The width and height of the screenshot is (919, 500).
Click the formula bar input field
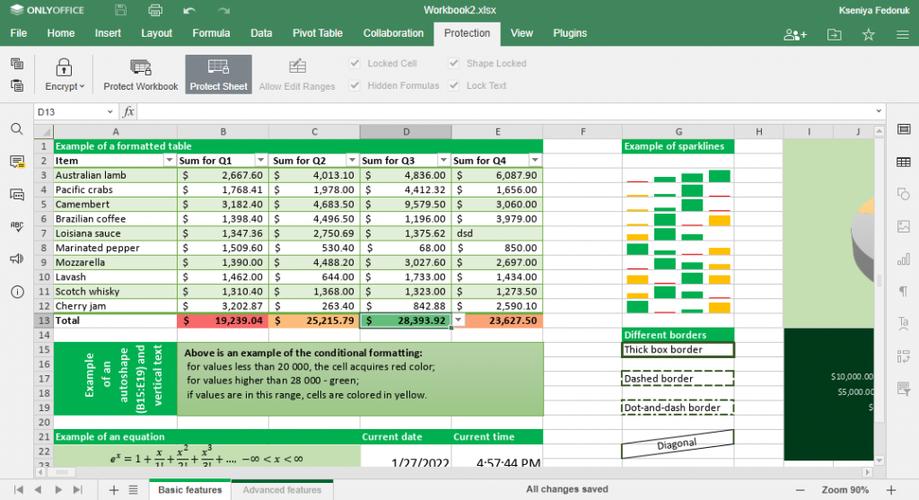tap(507, 111)
